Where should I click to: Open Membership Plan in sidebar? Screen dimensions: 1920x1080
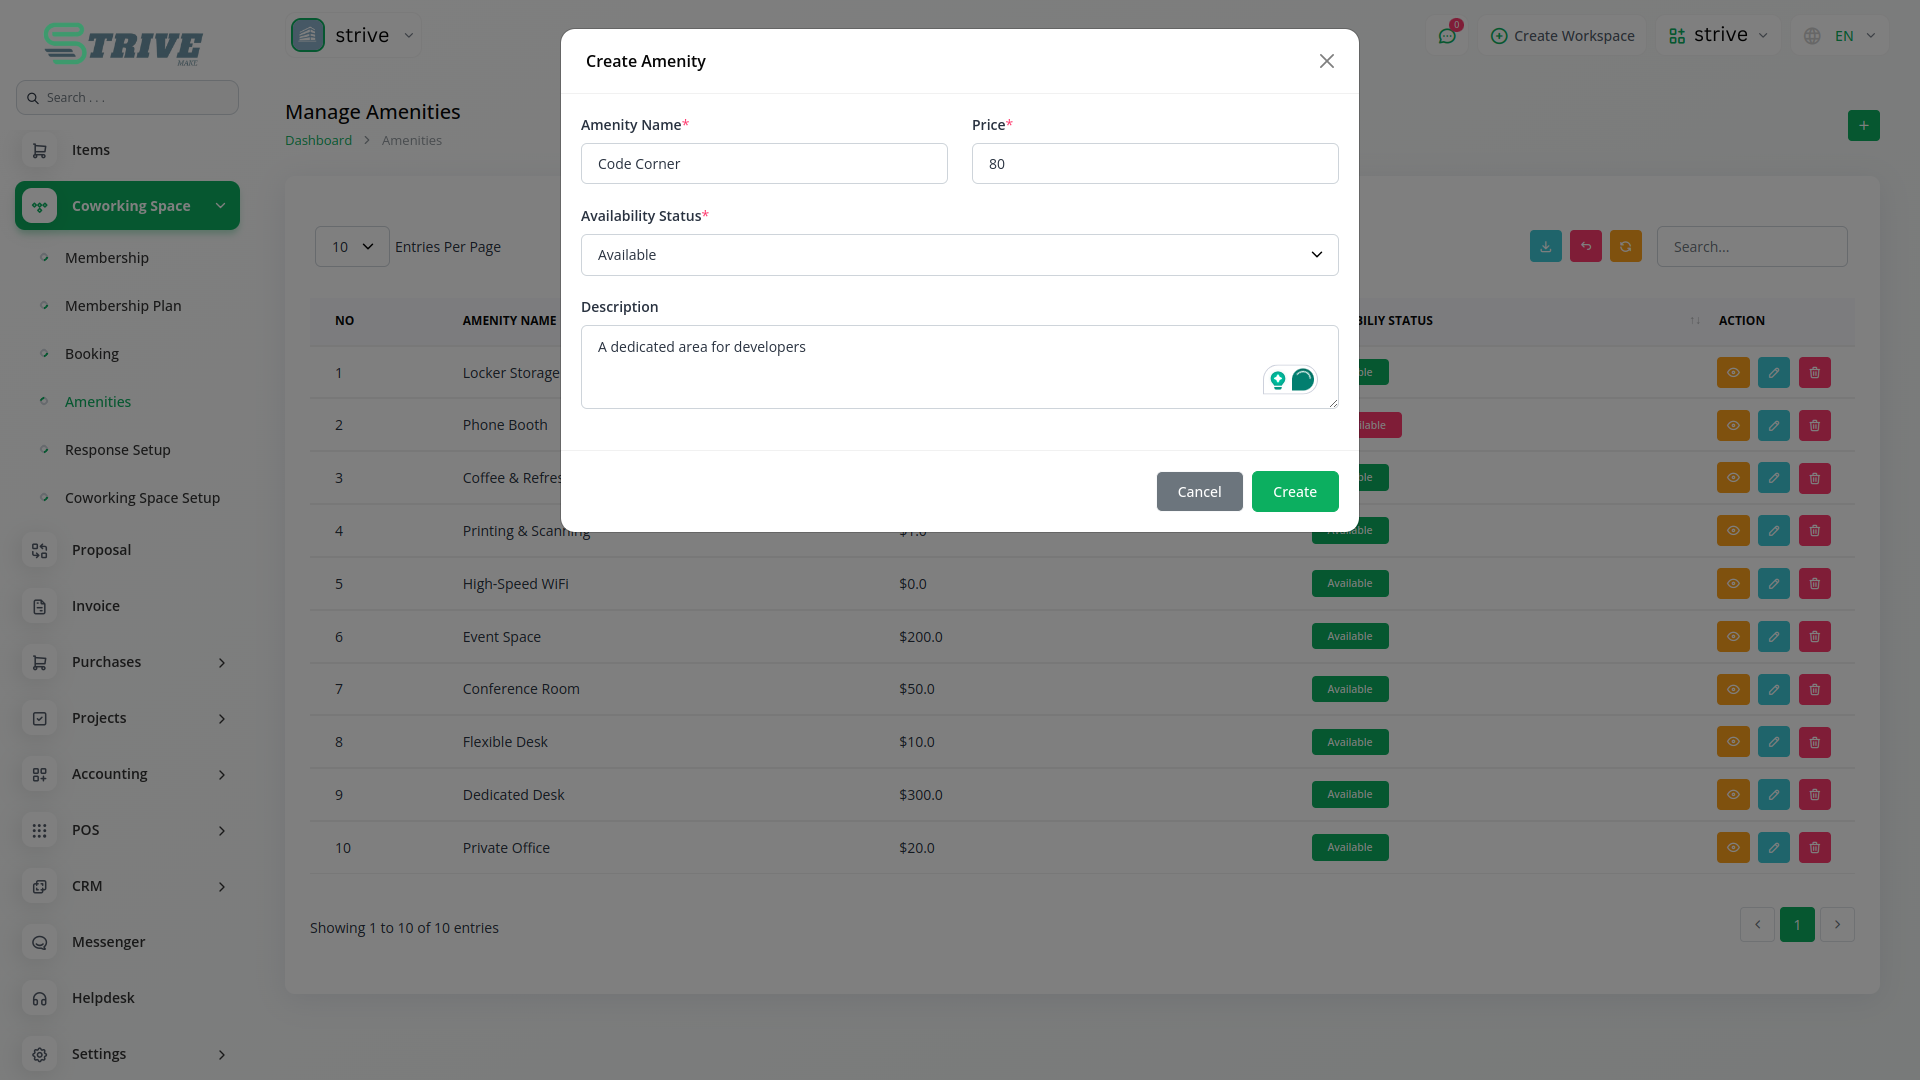click(x=123, y=306)
